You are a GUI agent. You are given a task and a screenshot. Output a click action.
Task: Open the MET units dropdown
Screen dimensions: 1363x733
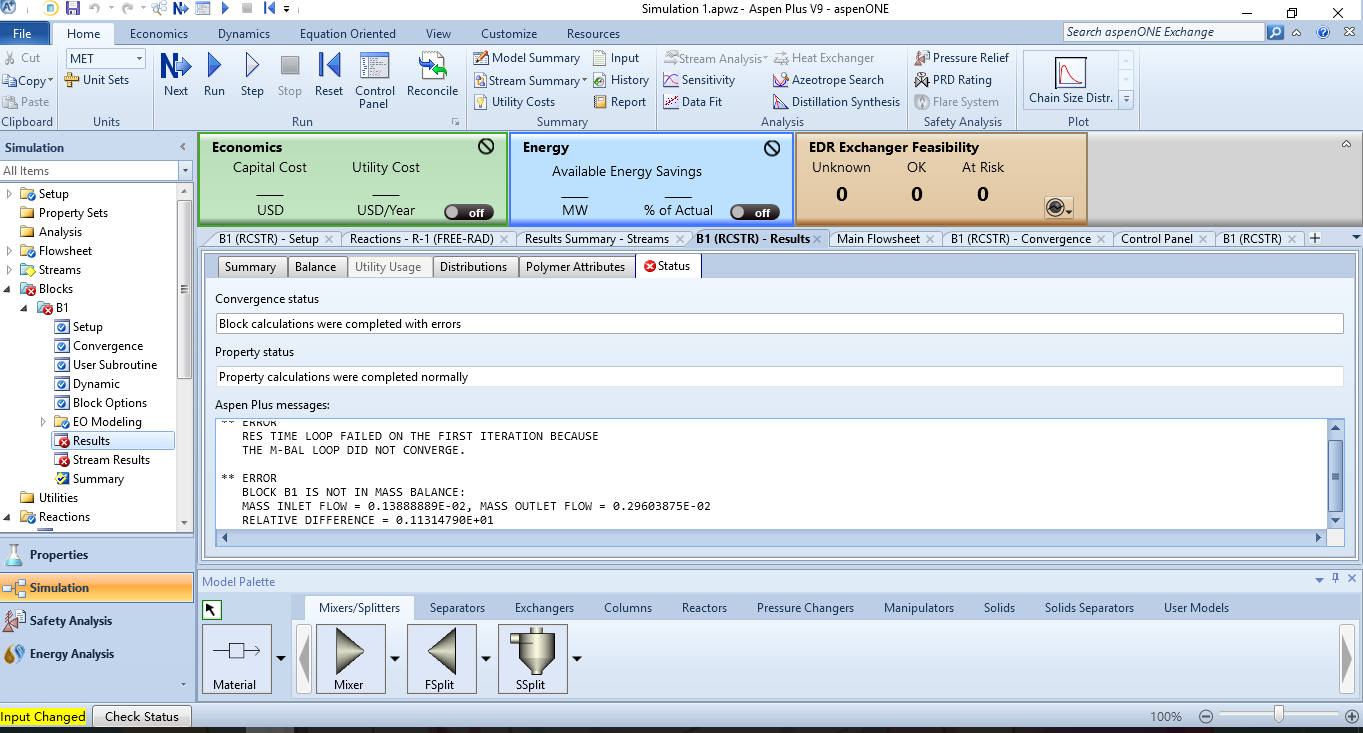click(x=137, y=59)
